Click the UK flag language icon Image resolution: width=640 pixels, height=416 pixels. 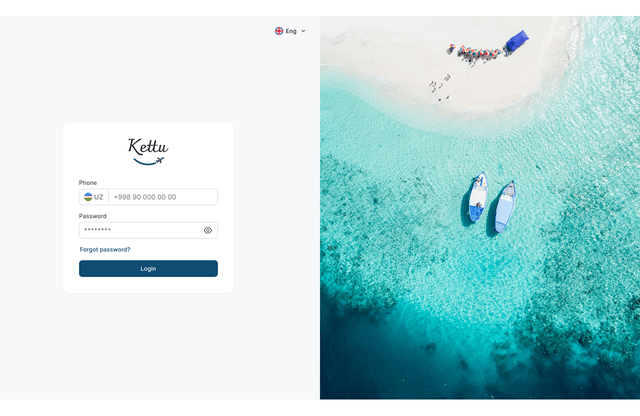[x=279, y=31]
